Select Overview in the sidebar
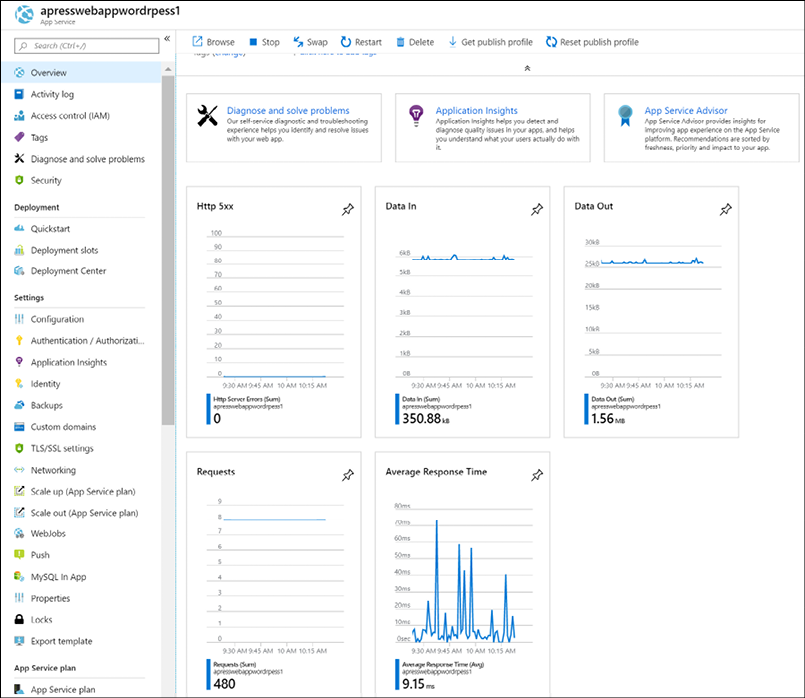Viewport: 805px width, 698px height. pos(81,72)
